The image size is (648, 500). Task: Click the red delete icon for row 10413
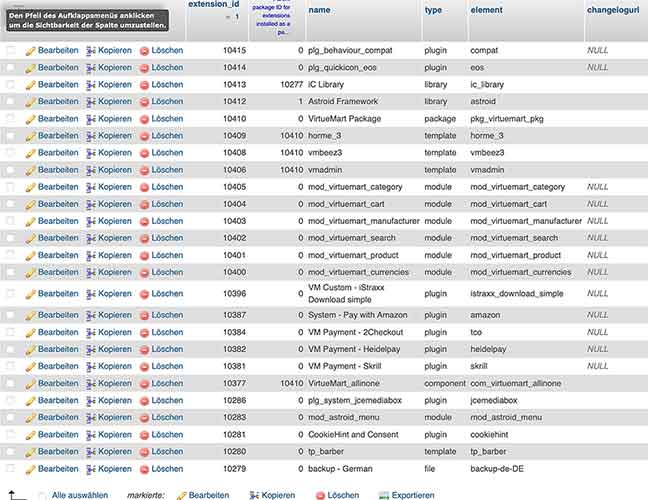[144, 86]
